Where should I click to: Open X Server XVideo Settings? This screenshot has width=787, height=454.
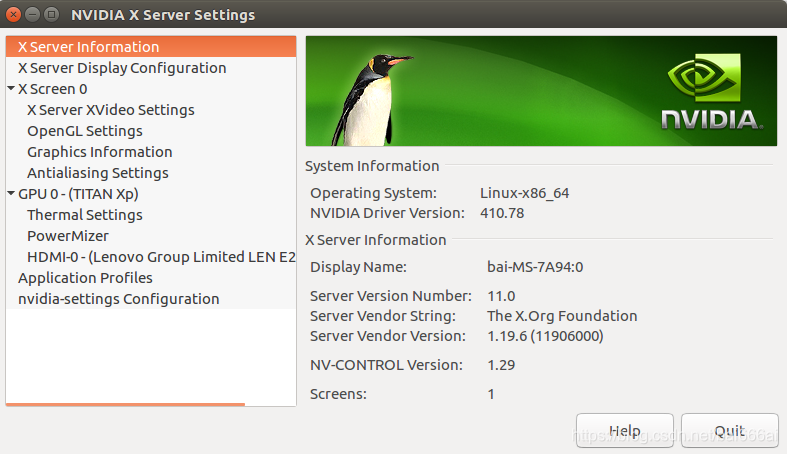pyautogui.click(x=151, y=110)
